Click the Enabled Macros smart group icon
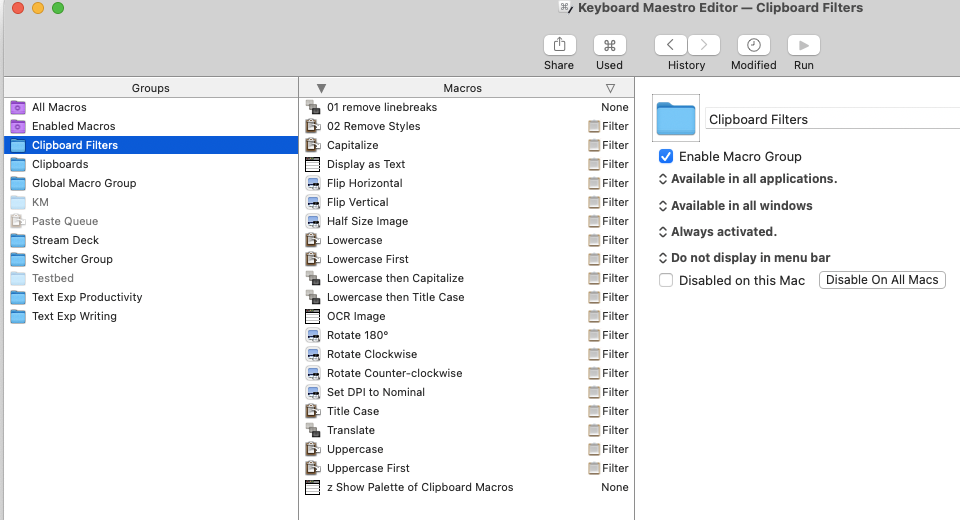Image resolution: width=960 pixels, height=520 pixels. (18, 126)
